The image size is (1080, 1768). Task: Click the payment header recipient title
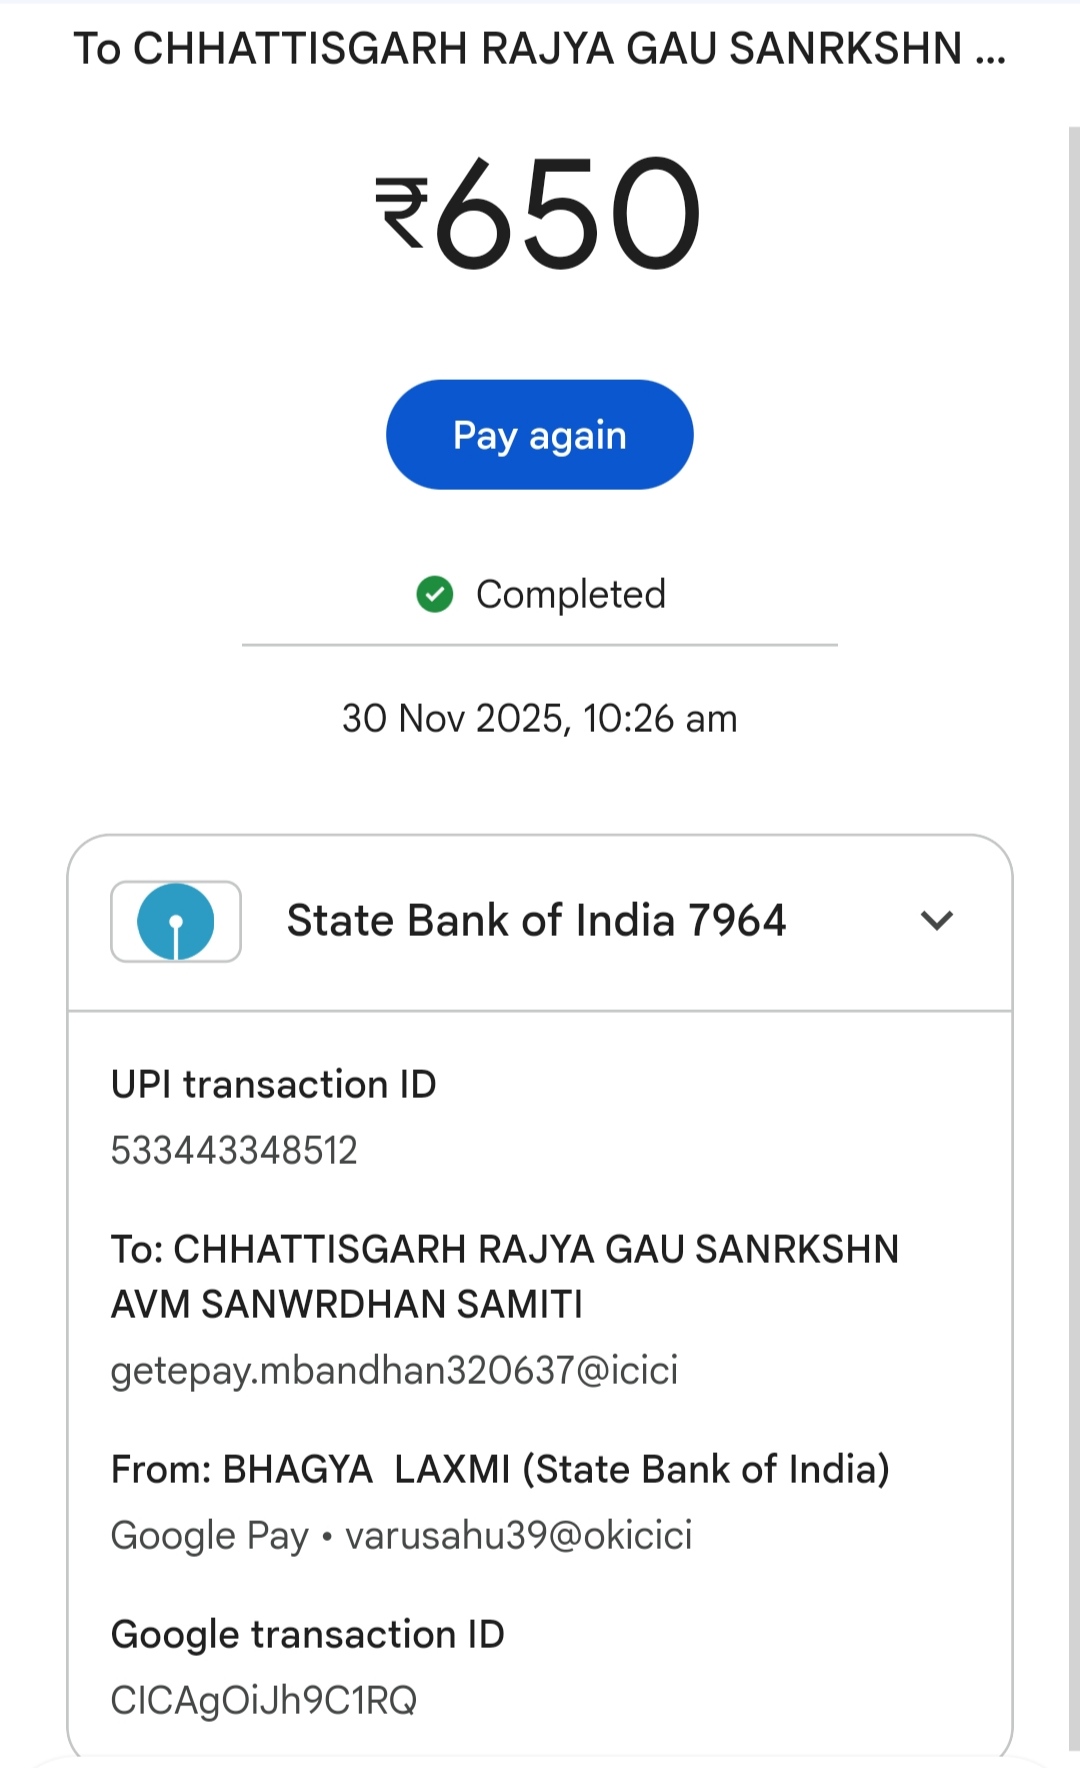pos(540,48)
